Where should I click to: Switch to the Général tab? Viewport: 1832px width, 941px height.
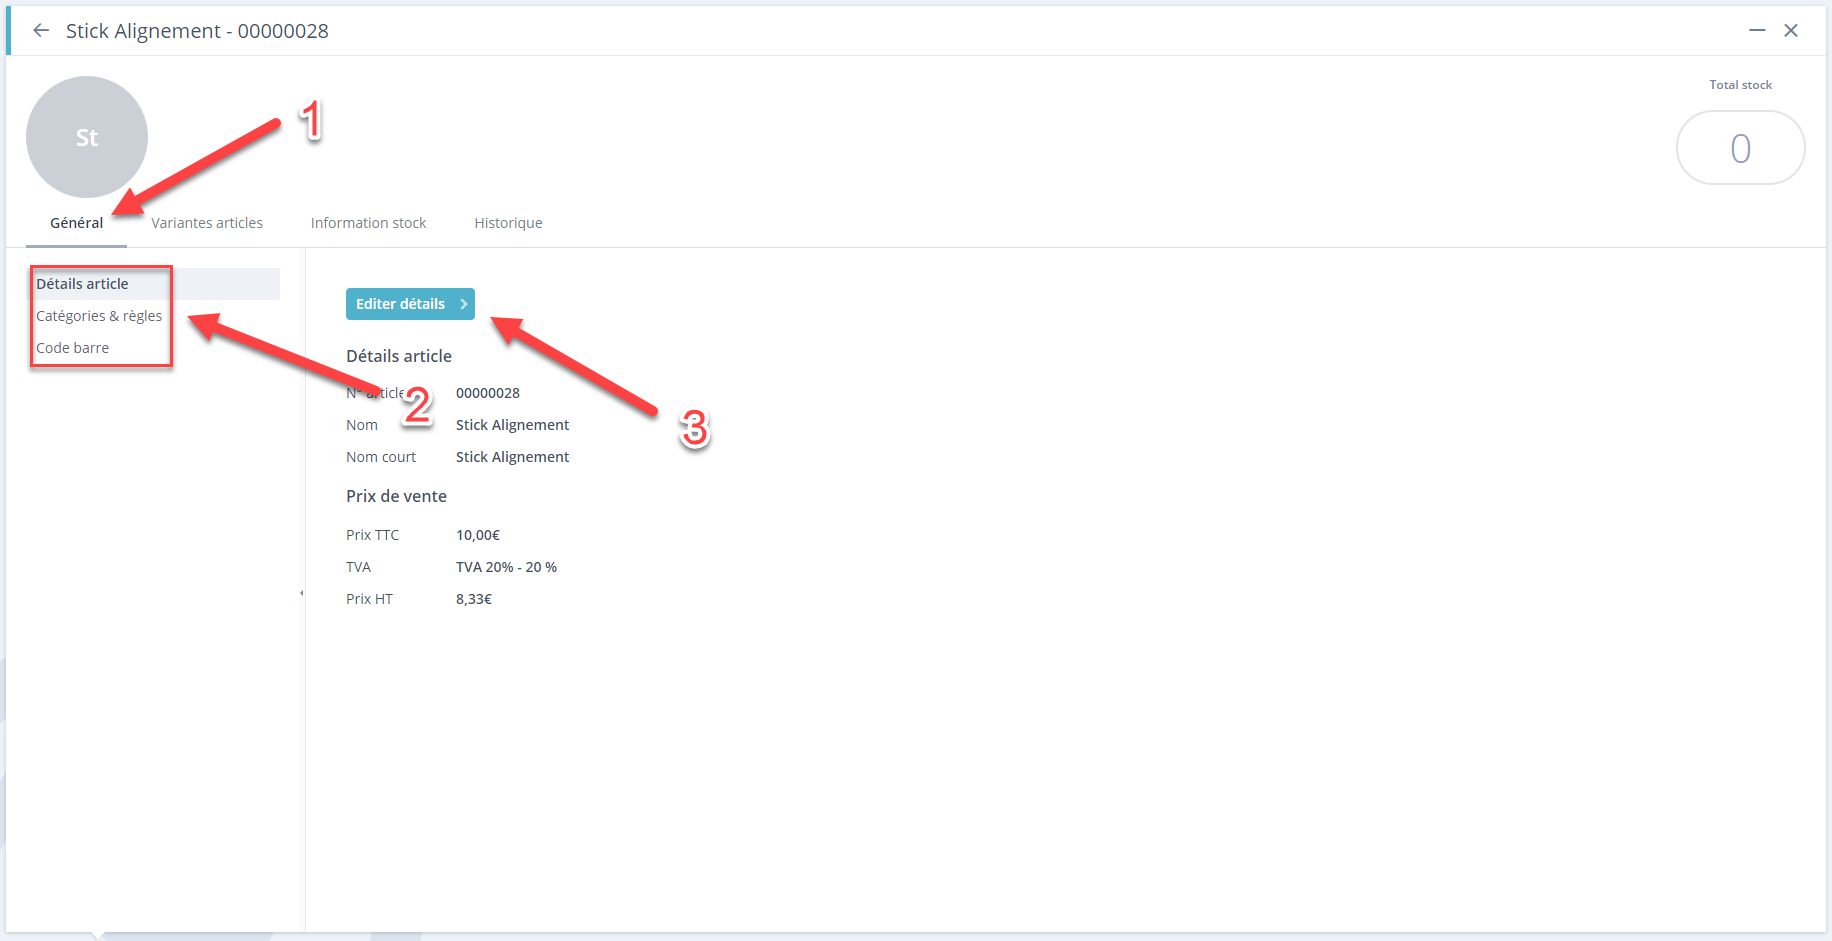coord(77,223)
